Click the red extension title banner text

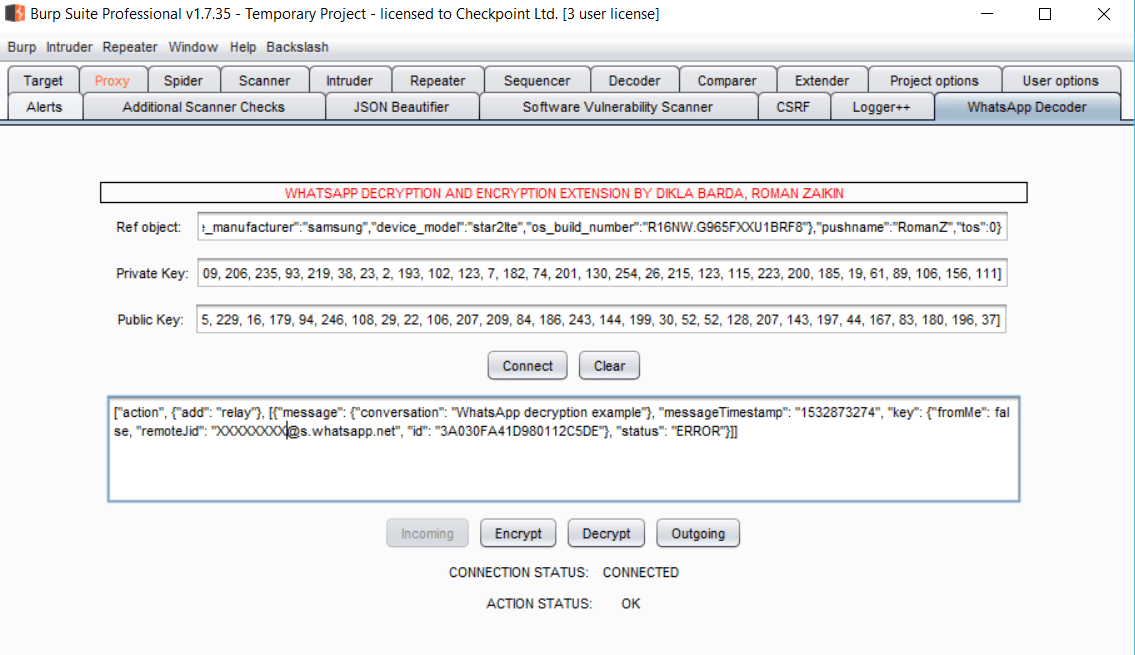click(x=564, y=193)
